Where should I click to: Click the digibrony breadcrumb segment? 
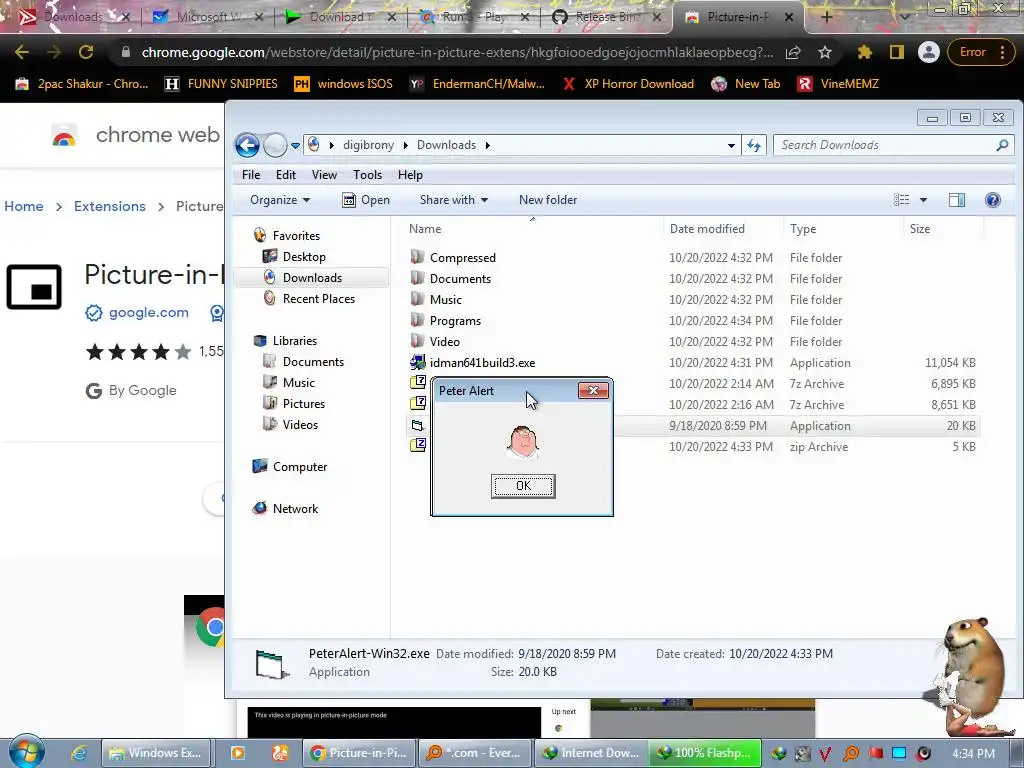(368, 145)
